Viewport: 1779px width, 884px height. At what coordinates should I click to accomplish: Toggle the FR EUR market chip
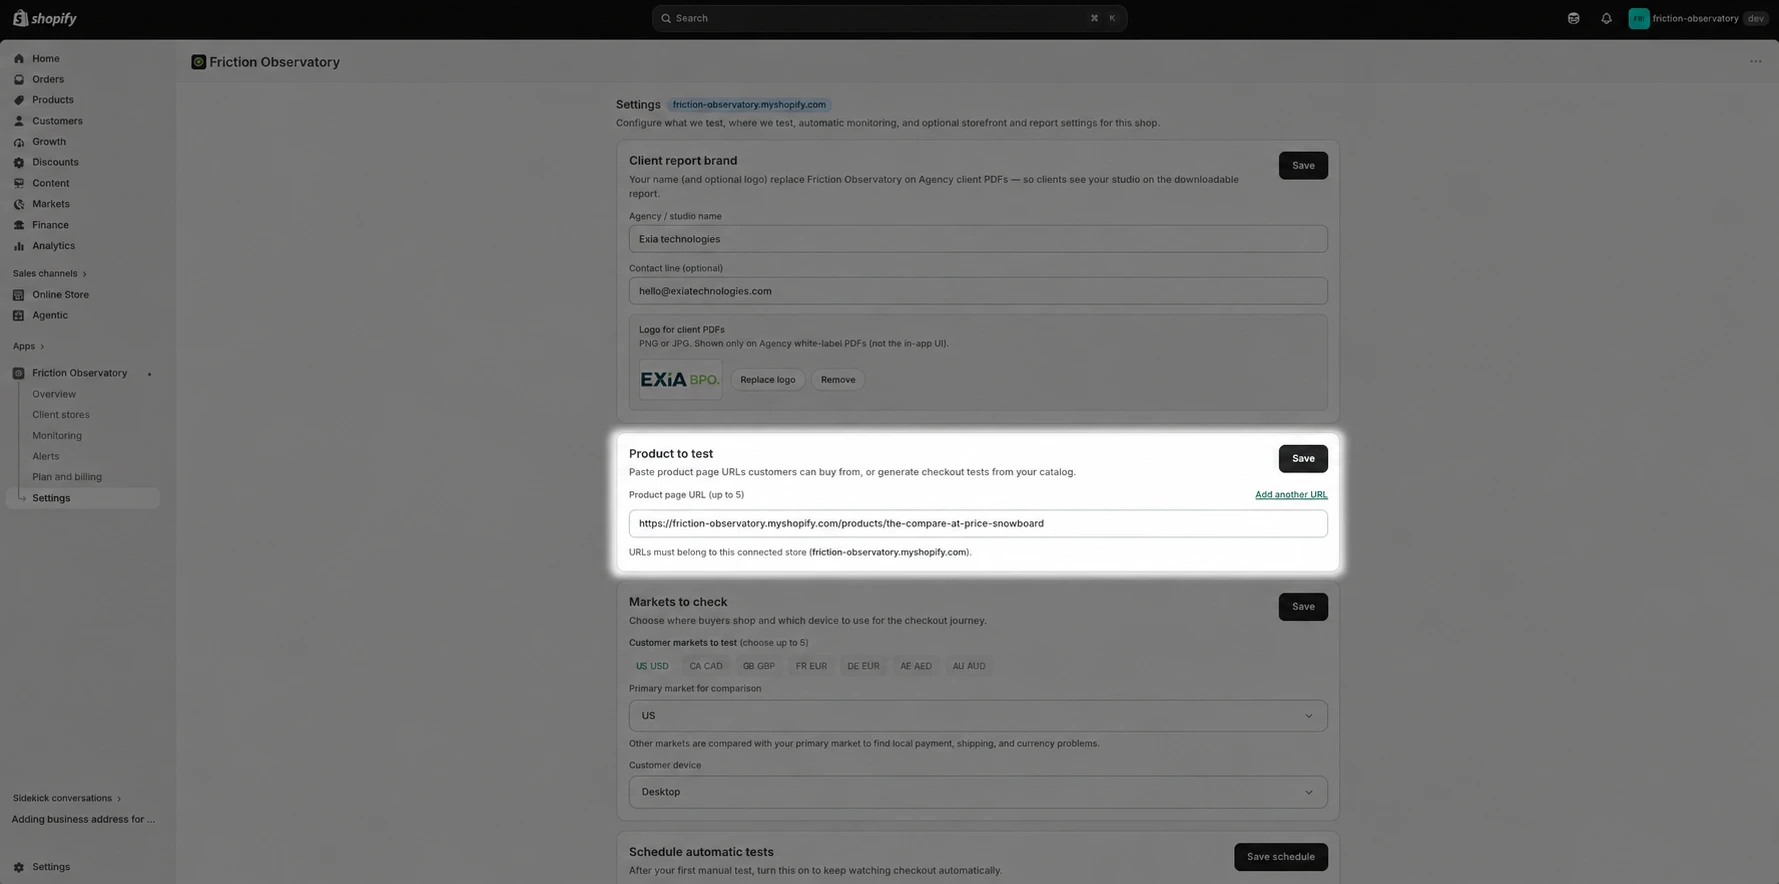[811, 666]
